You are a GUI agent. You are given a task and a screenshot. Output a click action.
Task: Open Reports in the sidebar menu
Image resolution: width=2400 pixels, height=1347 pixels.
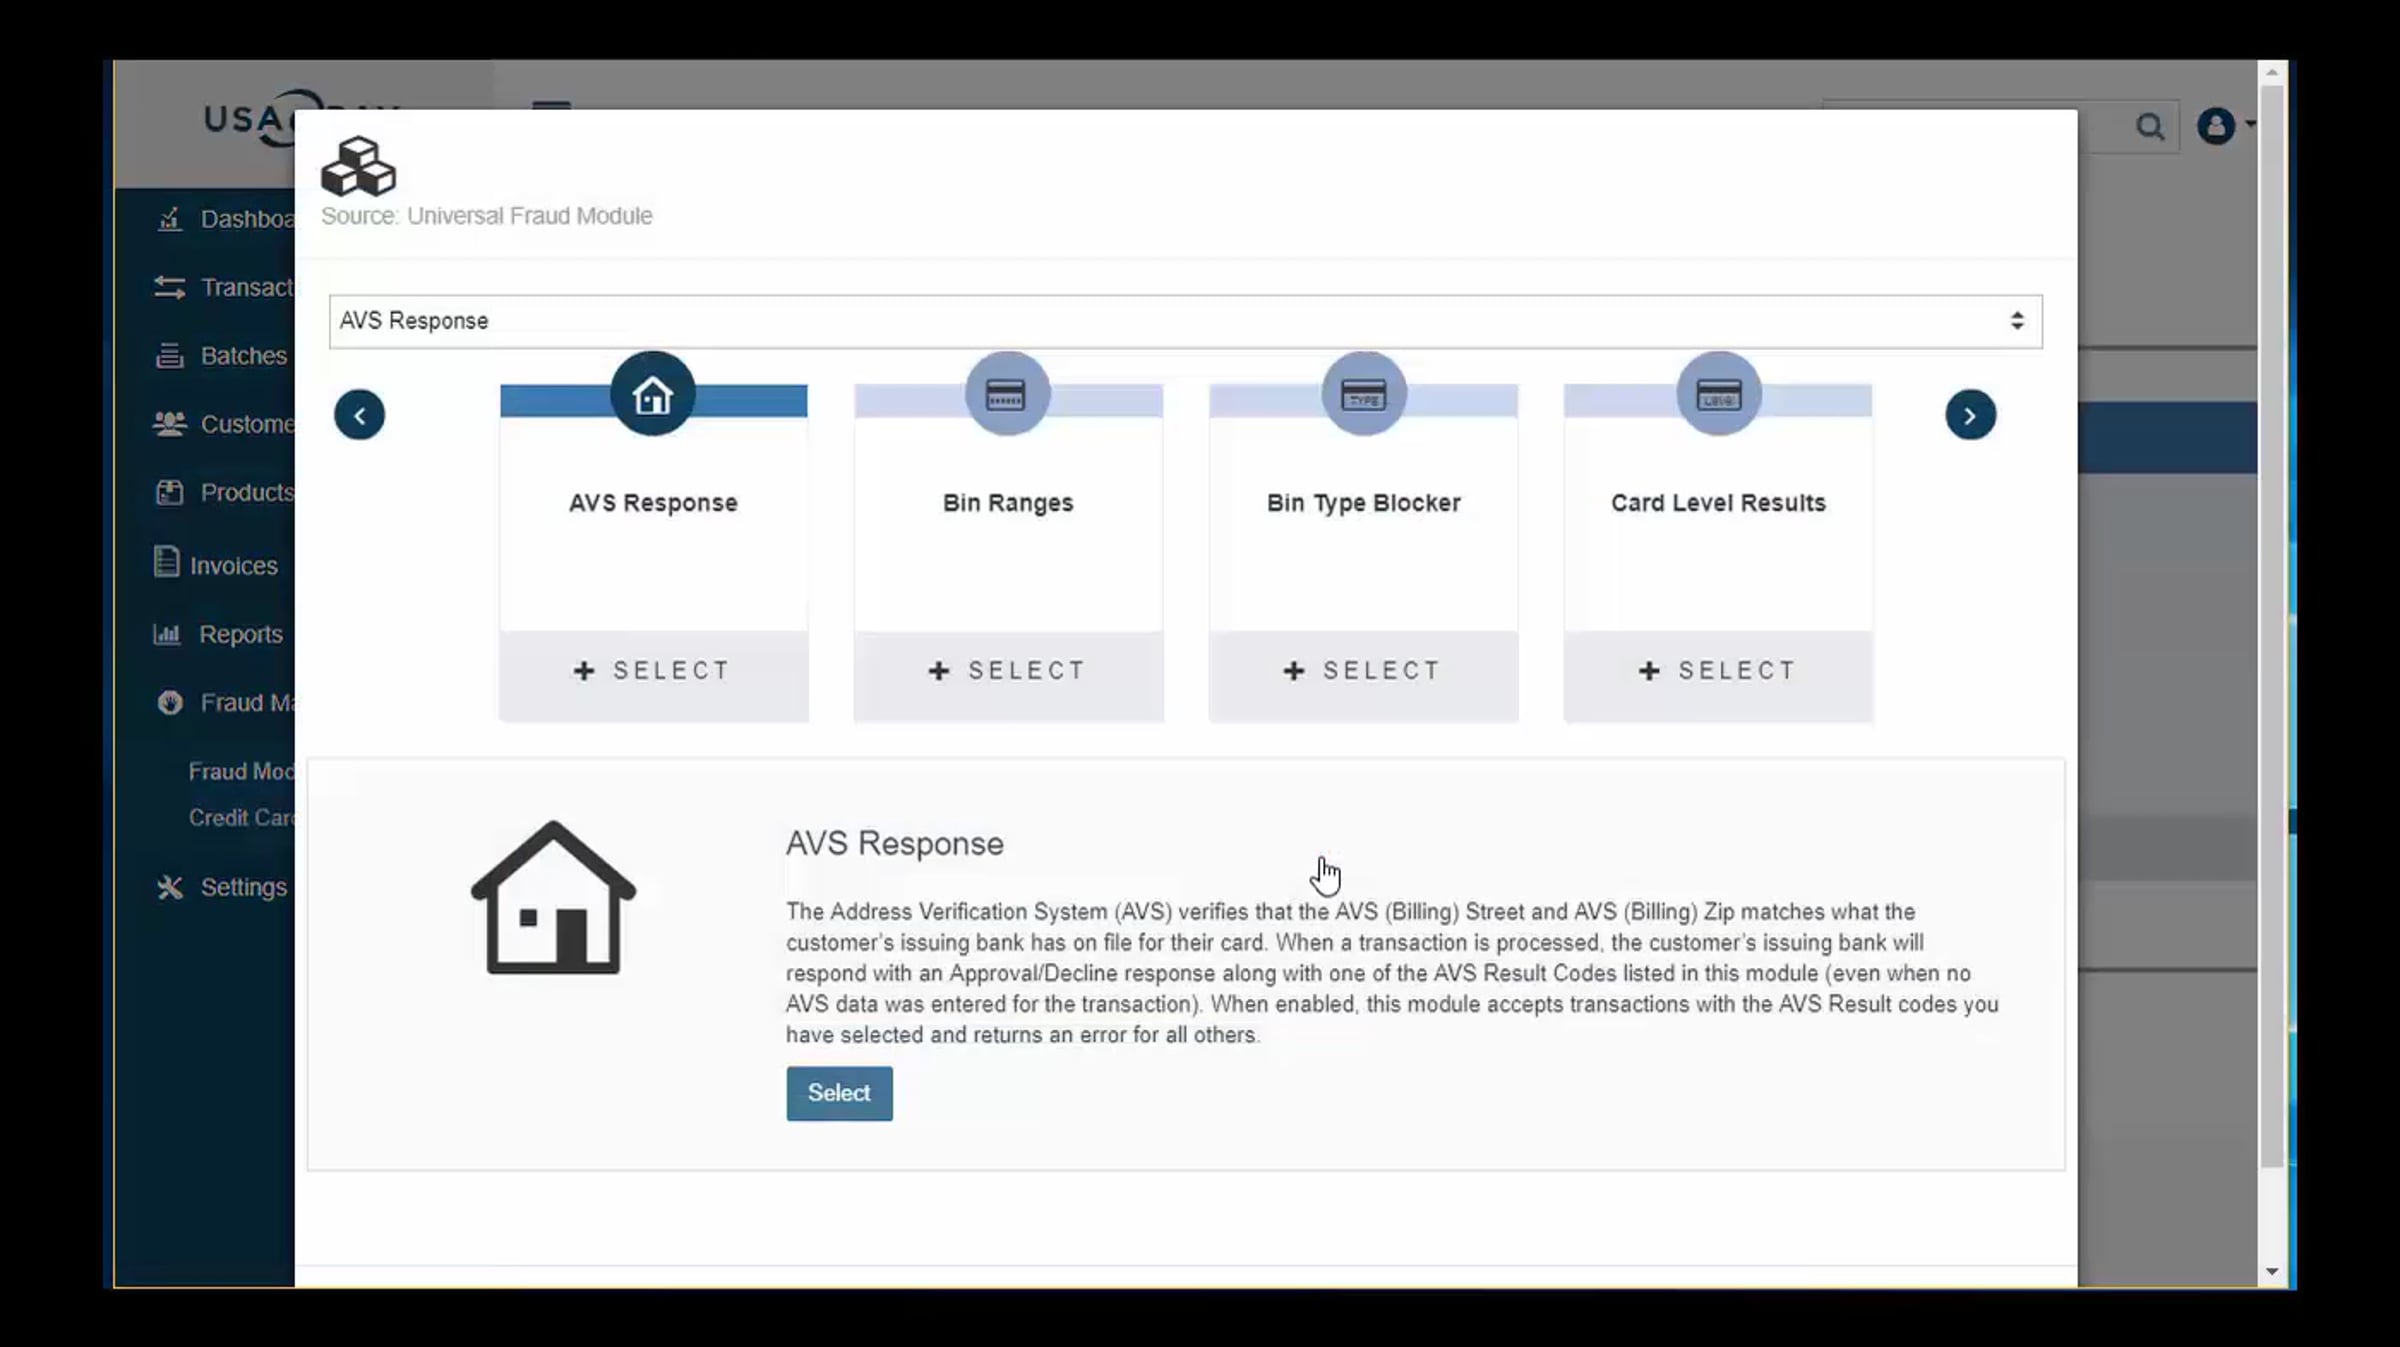coord(240,634)
